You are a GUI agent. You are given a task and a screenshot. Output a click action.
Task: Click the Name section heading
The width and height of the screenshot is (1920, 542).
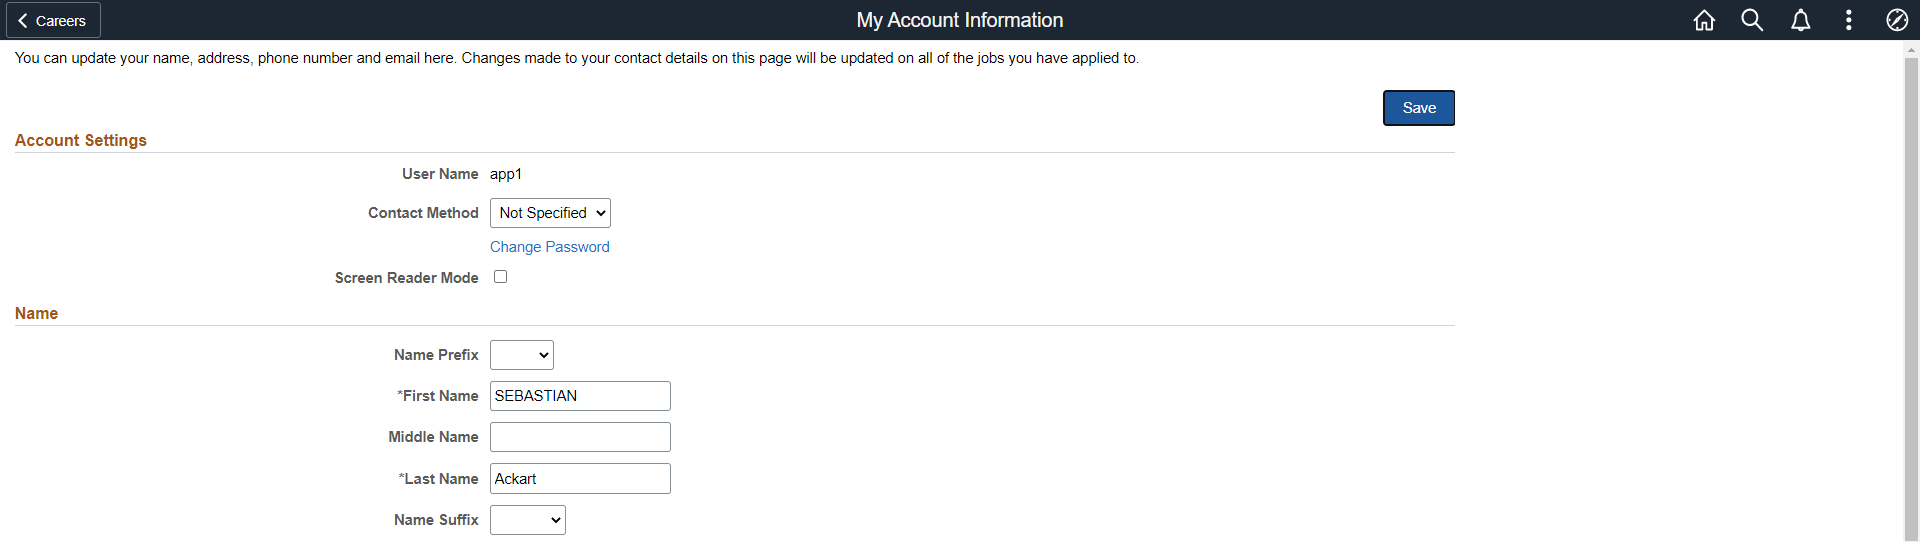(x=37, y=314)
